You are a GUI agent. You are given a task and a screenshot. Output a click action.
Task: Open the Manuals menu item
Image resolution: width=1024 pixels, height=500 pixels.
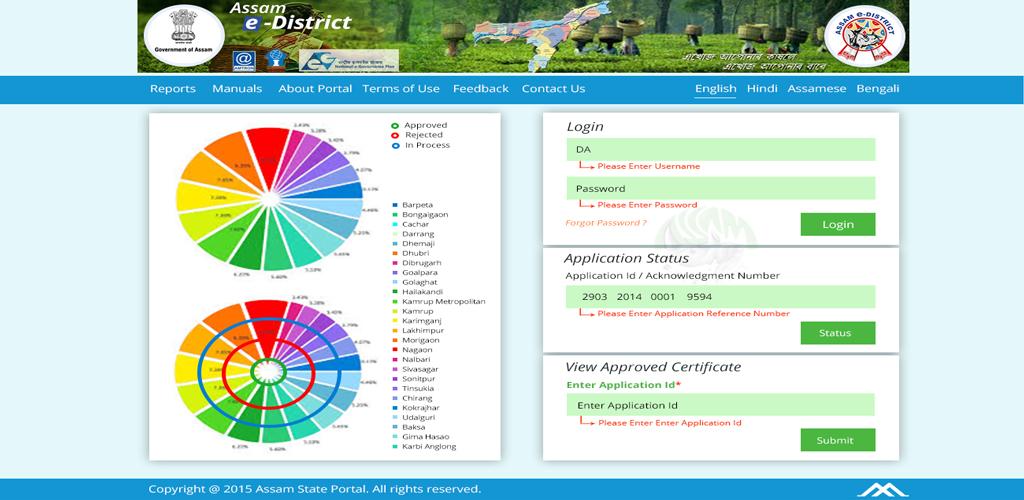coord(237,89)
